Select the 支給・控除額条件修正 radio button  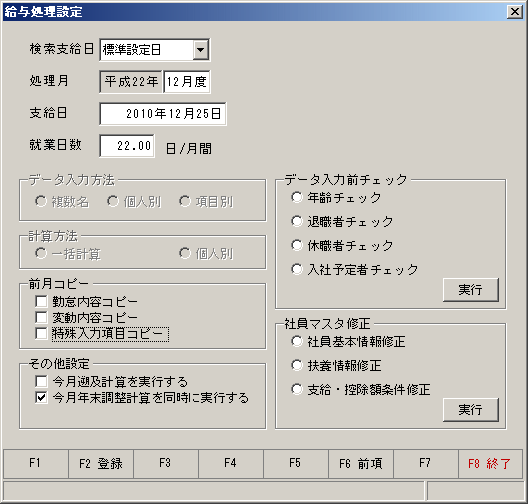tap(297, 390)
